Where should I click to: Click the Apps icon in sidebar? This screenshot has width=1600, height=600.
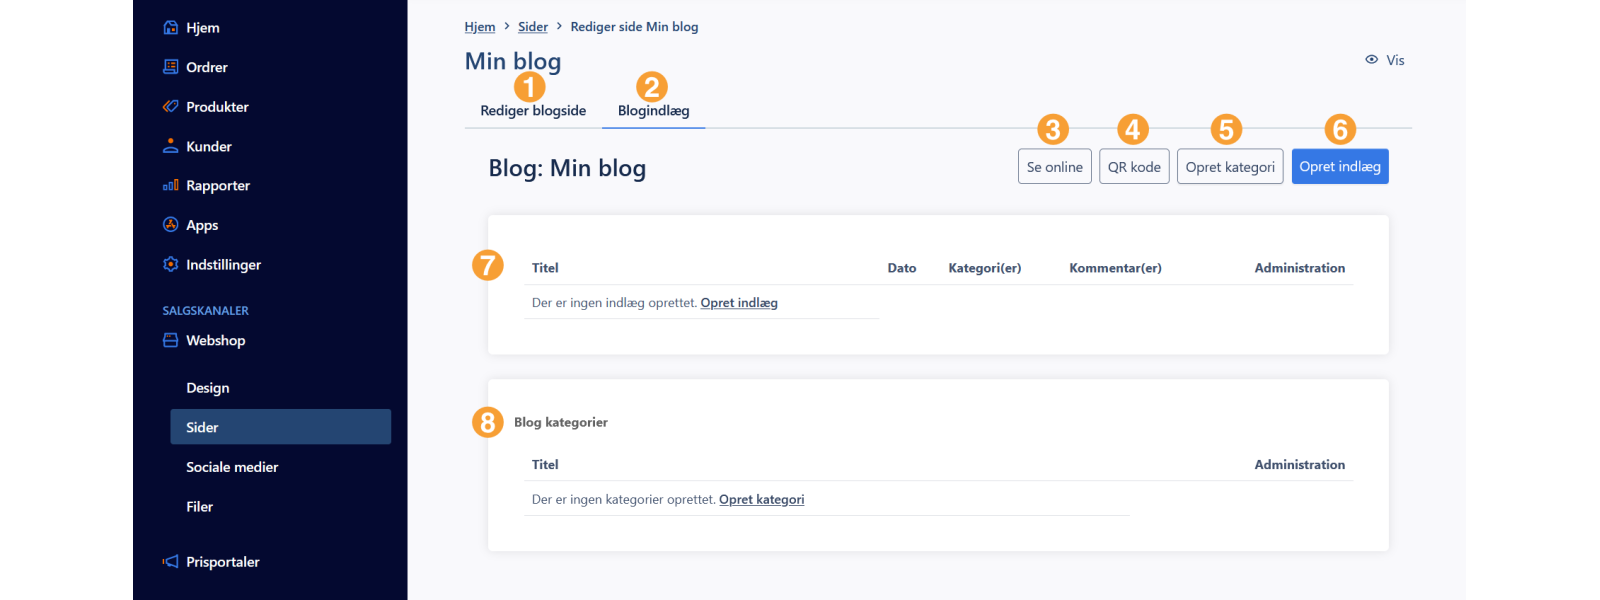pyautogui.click(x=170, y=225)
